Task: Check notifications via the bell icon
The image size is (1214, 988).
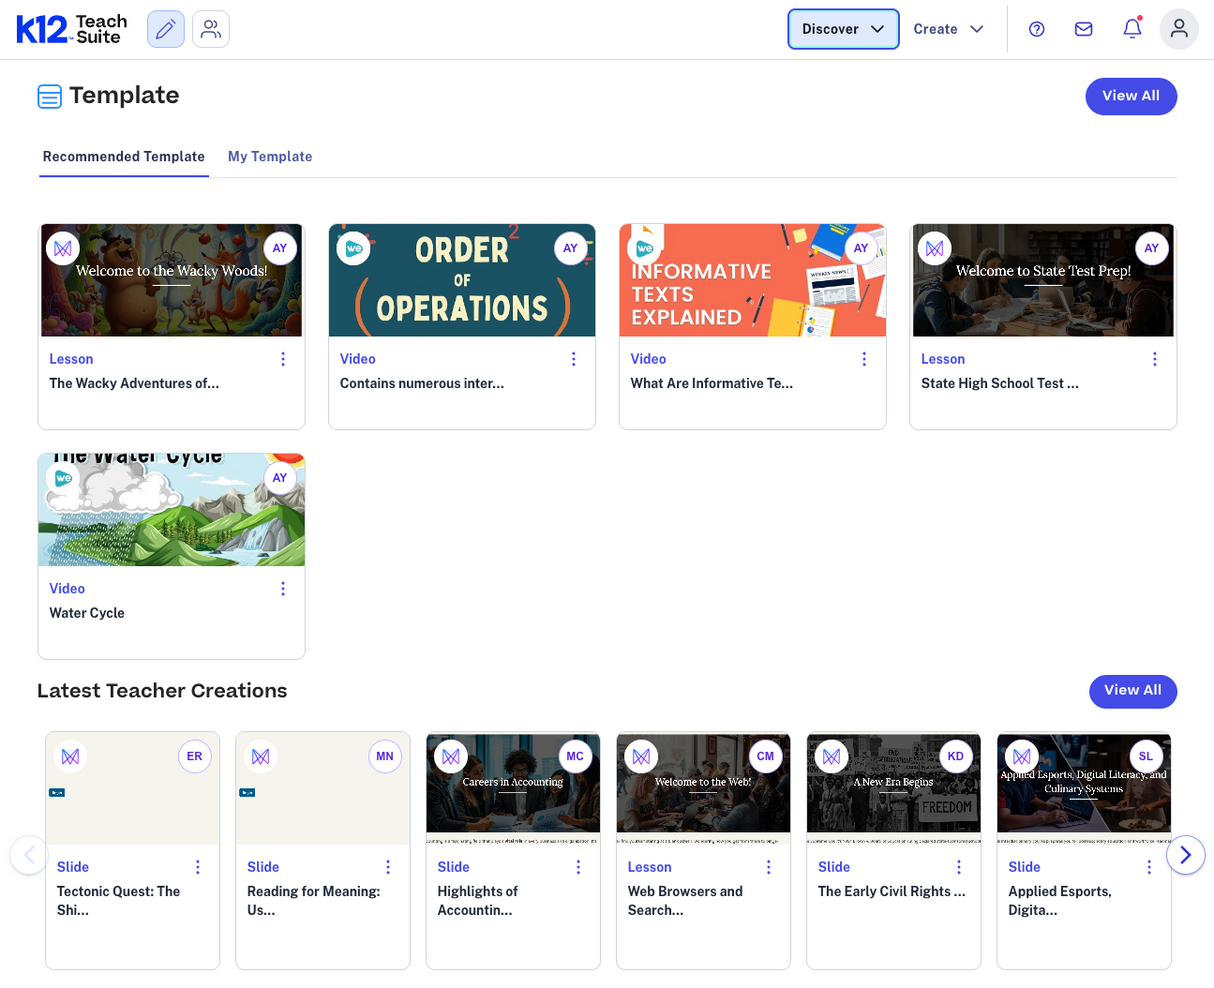Action: pyautogui.click(x=1131, y=29)
